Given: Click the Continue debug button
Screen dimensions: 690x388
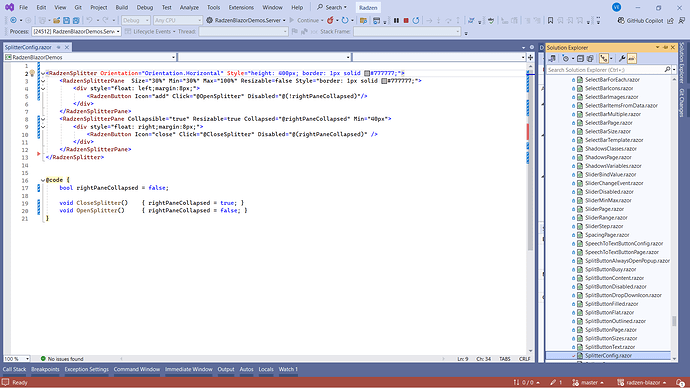Looking at the screenshot, I should 306,20.
